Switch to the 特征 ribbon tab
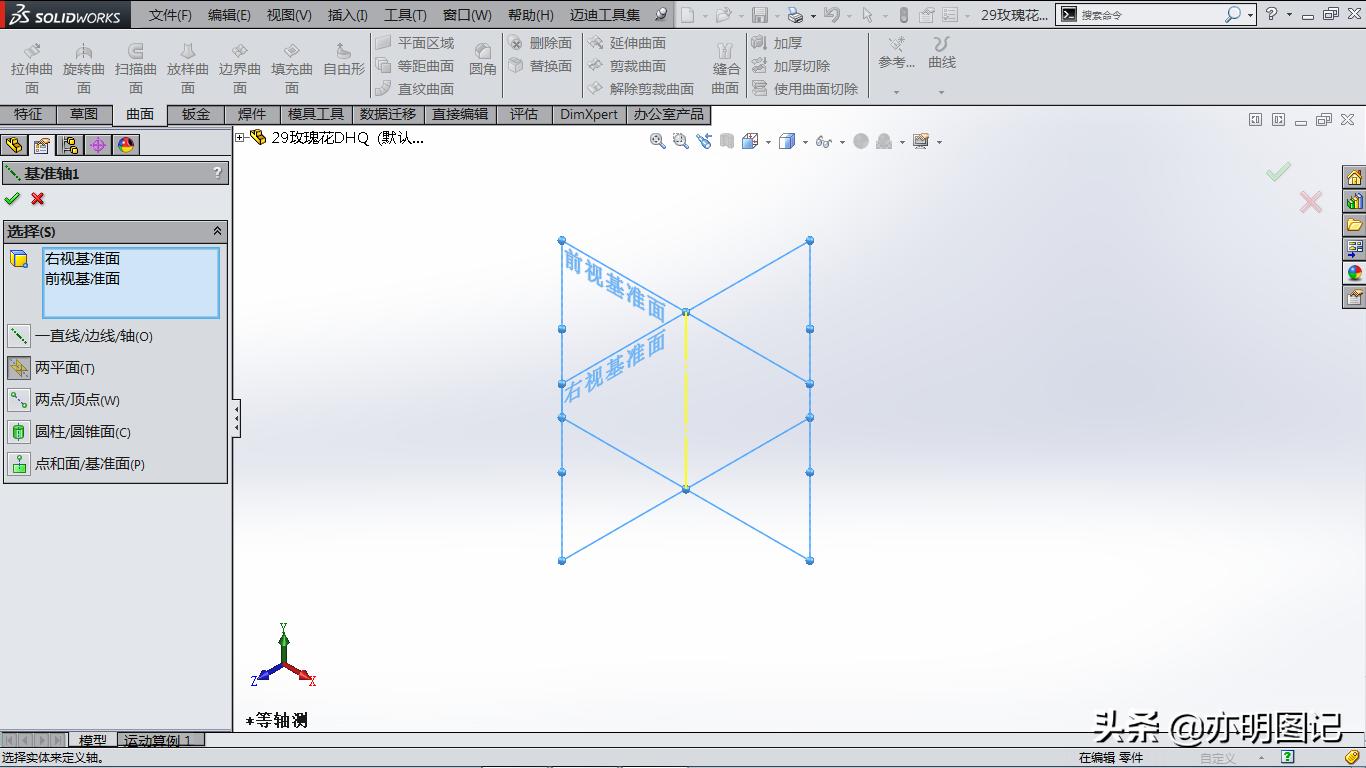The image size is (1366, 768). click(29, 114)
